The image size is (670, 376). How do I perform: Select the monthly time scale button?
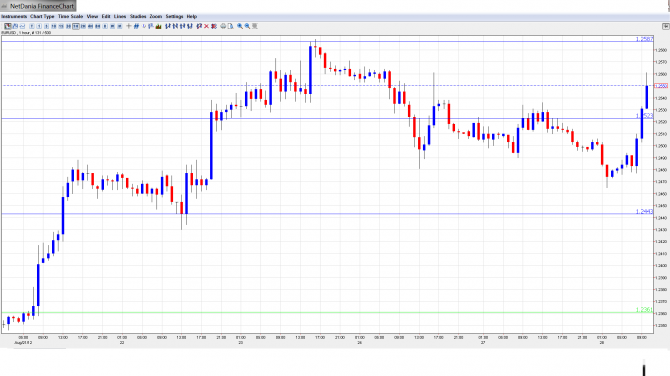click(x=120, y=26)
